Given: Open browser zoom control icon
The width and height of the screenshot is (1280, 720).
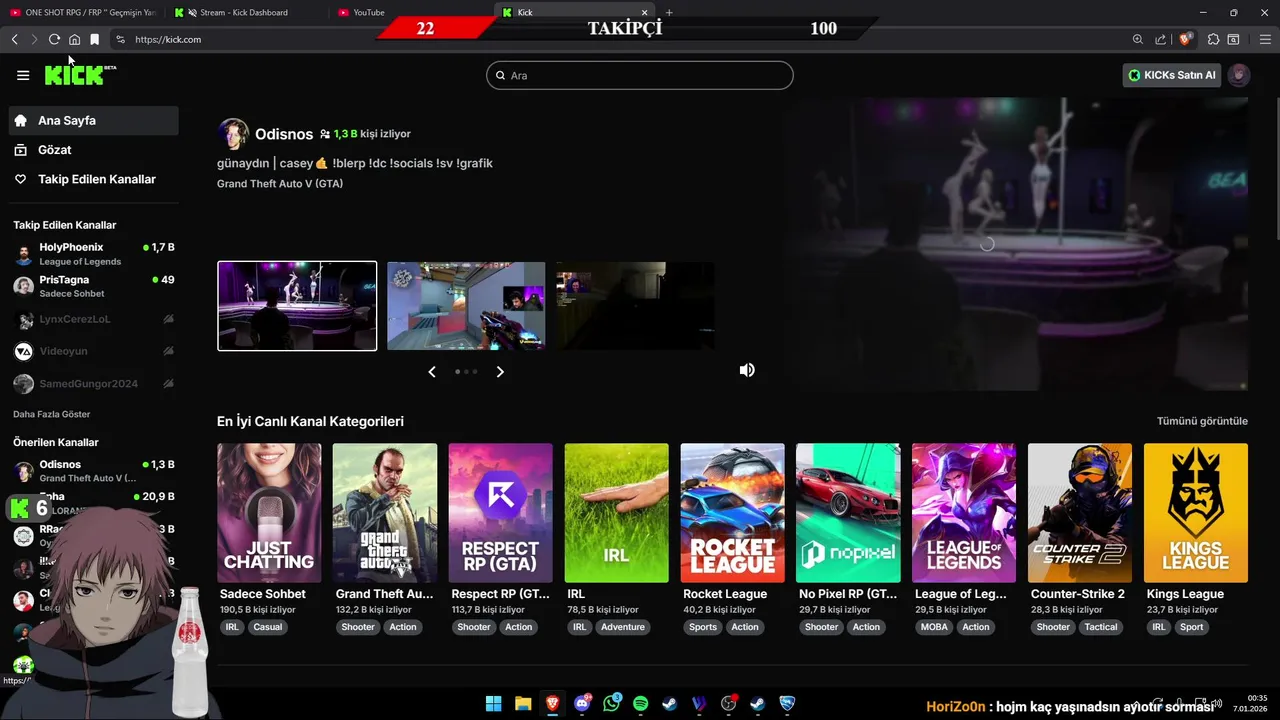Looking at the screenshot, I should (x=1138, y=39).
